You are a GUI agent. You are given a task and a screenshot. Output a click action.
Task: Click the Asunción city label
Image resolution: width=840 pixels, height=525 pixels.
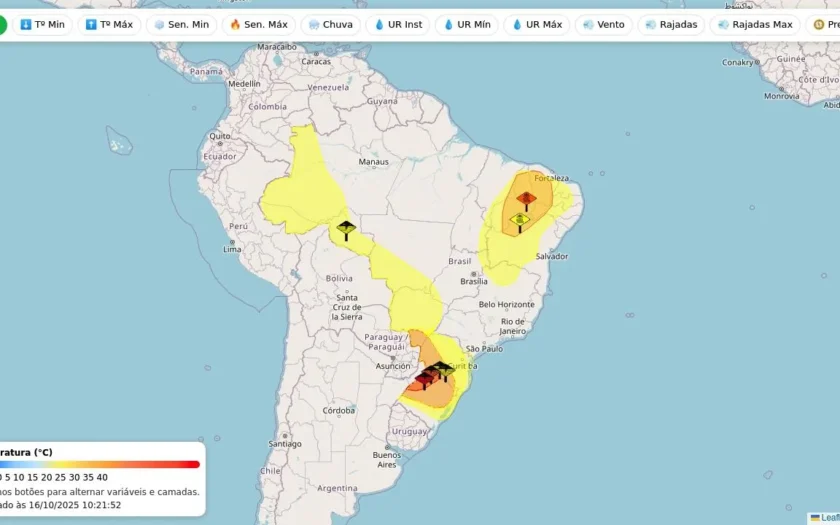393,366
